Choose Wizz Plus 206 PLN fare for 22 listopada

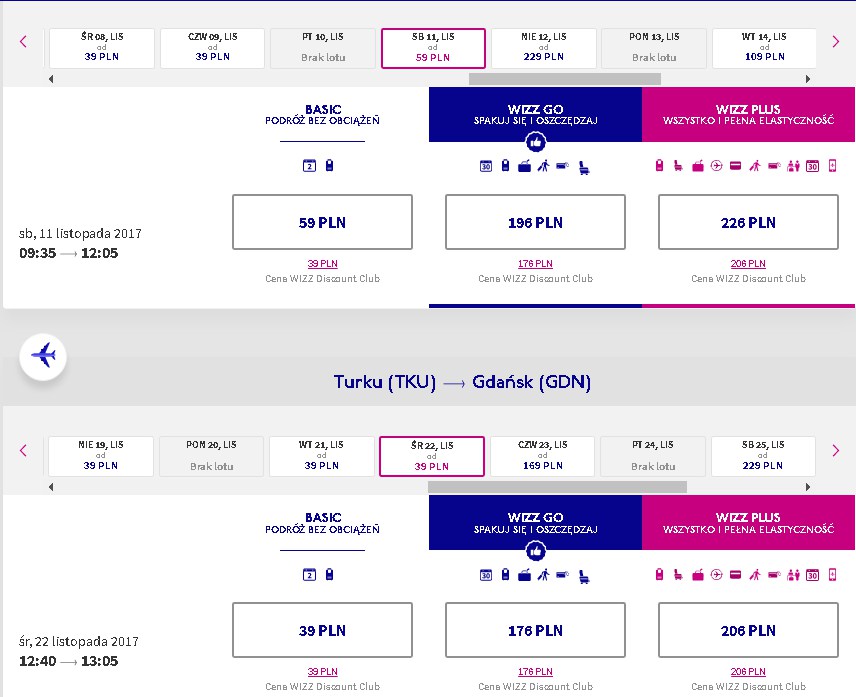point(748,630)
